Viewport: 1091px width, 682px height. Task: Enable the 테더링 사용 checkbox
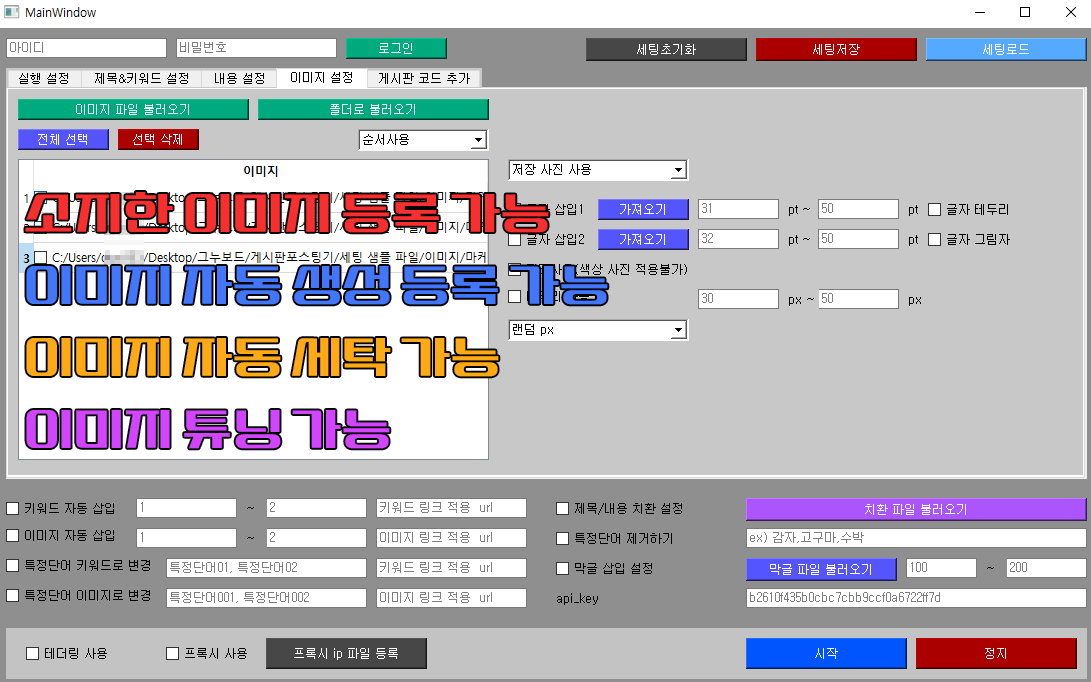tap(32, 654)
